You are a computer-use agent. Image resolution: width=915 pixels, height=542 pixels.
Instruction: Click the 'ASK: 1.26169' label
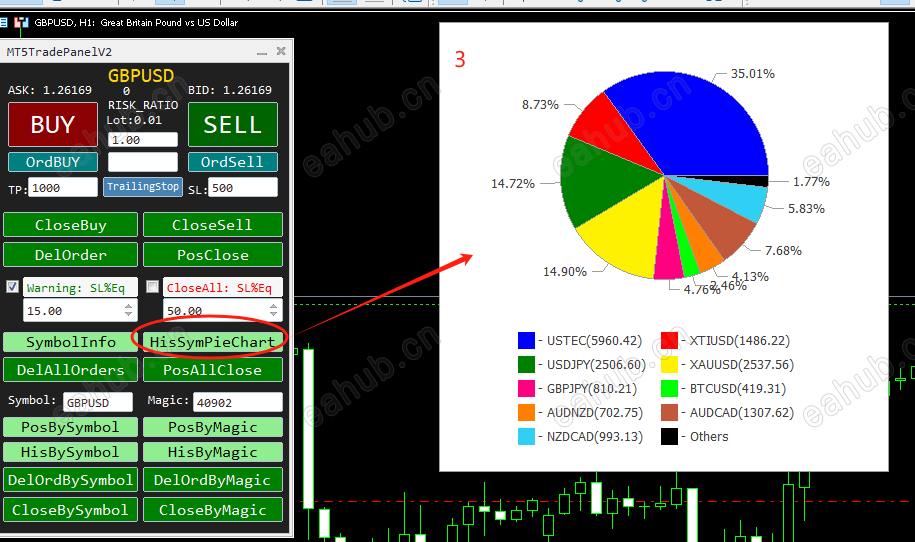click(50, 90)
